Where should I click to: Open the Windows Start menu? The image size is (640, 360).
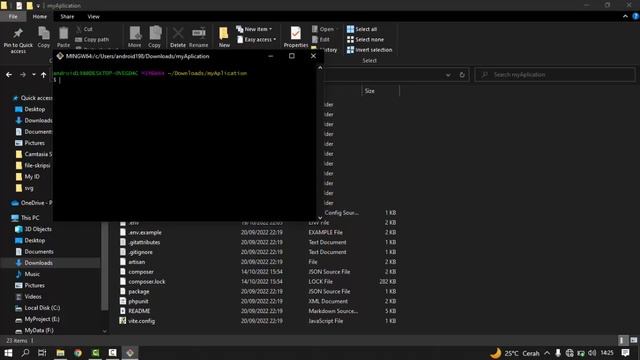(x=8, y=353)
